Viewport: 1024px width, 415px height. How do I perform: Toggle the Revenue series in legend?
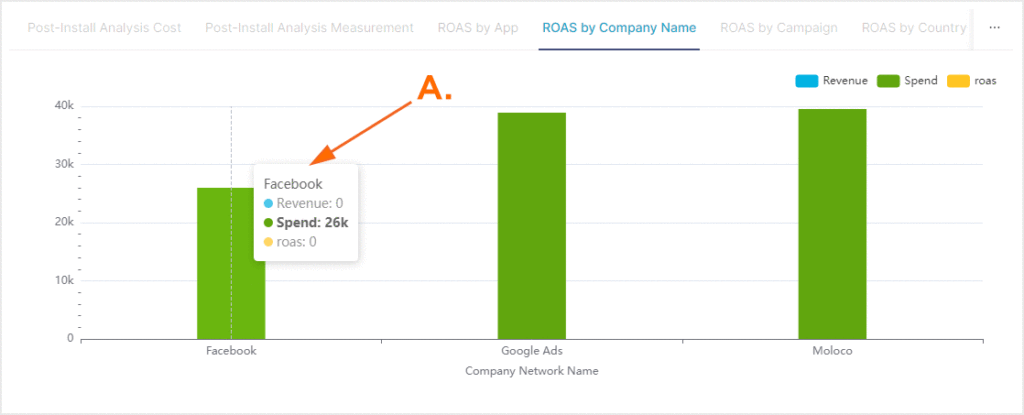(x=831, y=81)
